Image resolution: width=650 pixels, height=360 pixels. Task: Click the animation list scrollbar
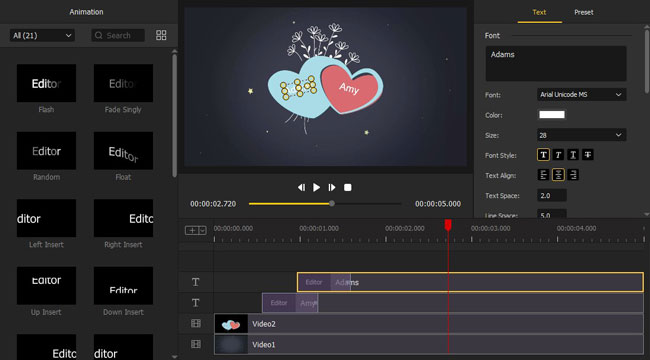pos(175,116)
